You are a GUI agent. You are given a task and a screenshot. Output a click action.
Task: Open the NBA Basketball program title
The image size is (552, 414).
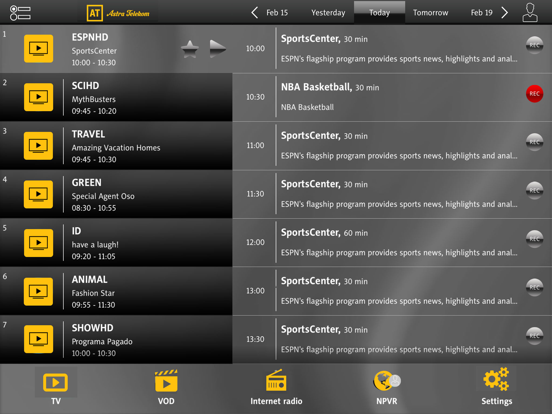point(316,87)
